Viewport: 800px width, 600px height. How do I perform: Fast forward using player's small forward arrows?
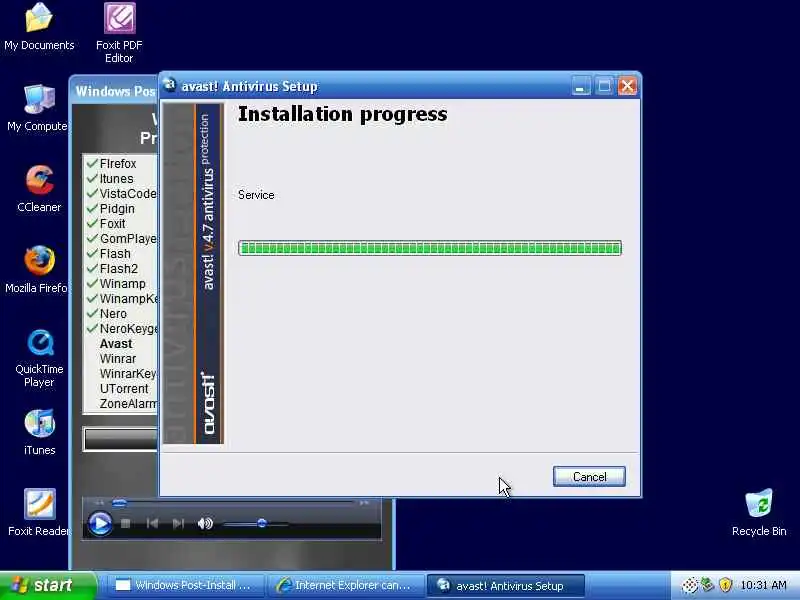point(364,503)
